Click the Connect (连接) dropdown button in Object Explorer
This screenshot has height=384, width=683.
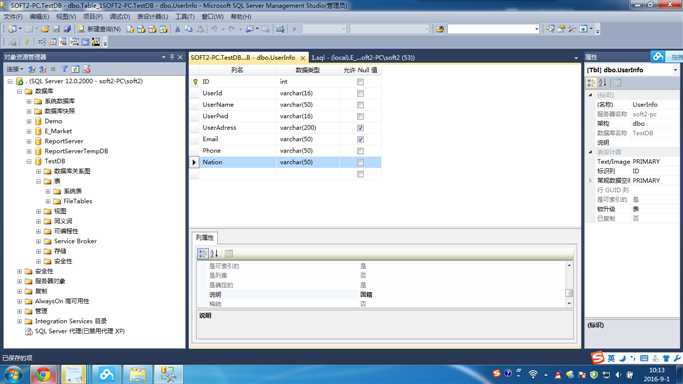[x=15, y=69]
